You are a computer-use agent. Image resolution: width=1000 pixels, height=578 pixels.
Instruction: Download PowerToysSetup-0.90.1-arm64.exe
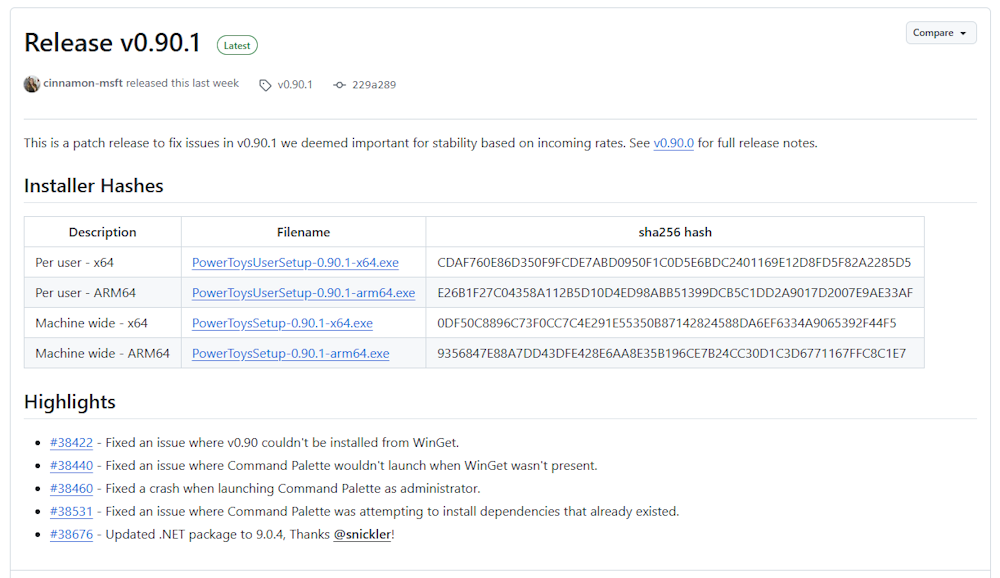[291, 353]
